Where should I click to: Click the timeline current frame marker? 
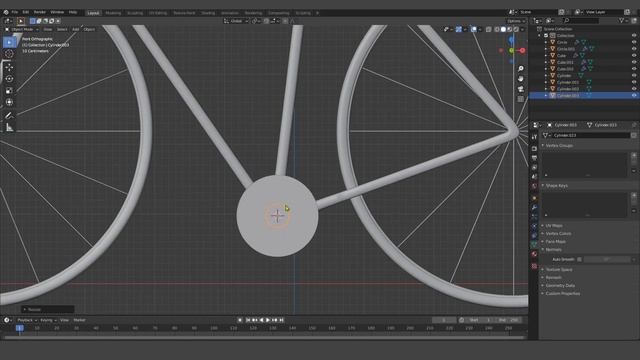[19, 328]
